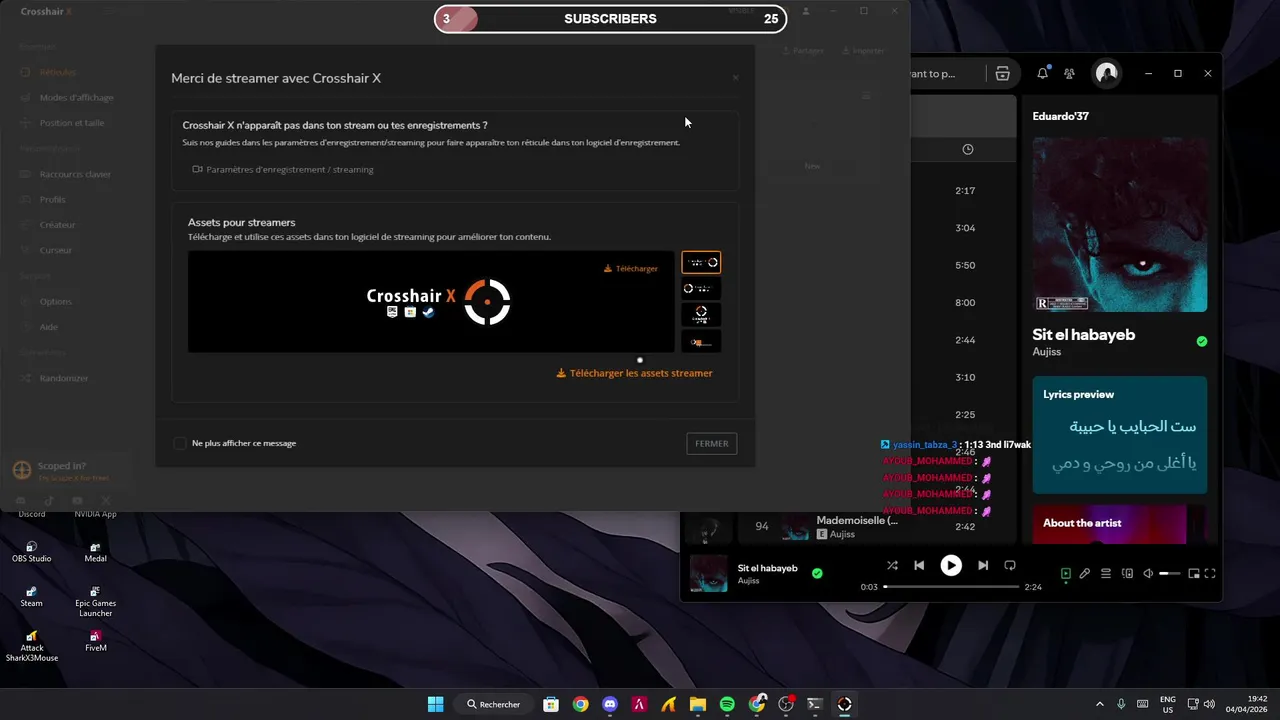
Task: Open Crosshair X taskbar icon
Action: [x=845, y=704]
